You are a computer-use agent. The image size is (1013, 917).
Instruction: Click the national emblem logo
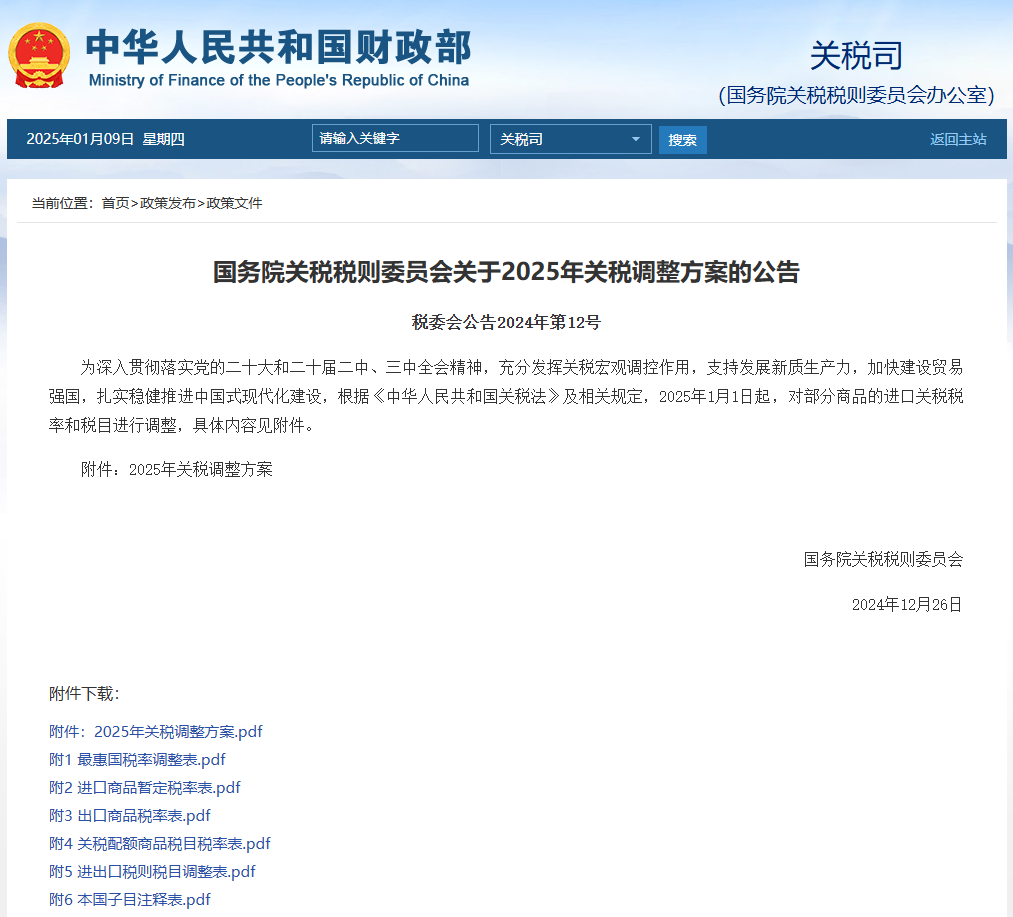(39, 55)
